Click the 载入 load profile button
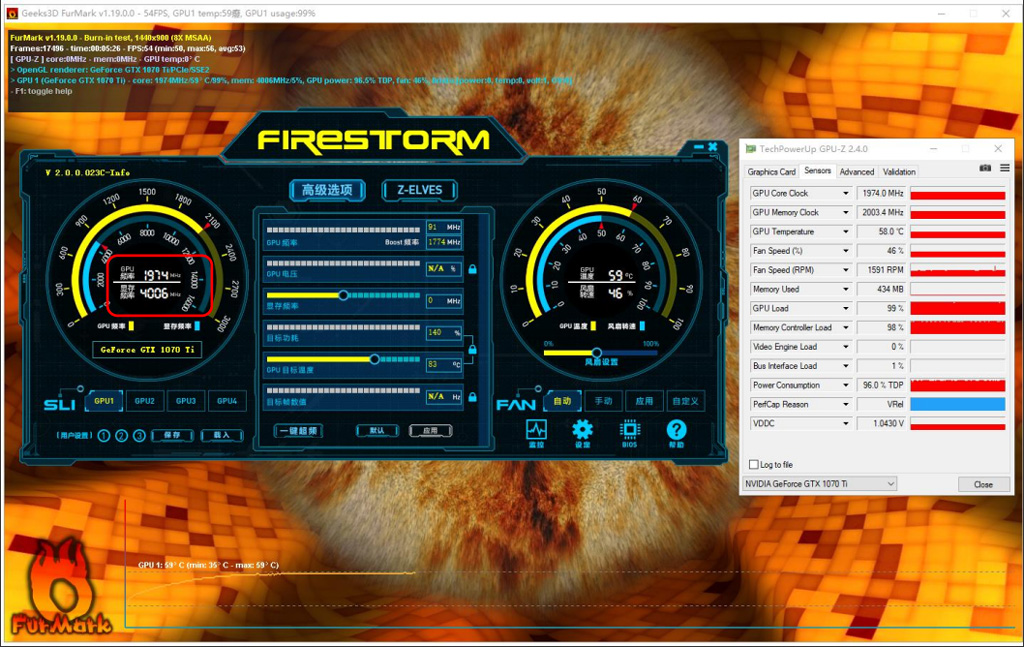The height and width of the screenshot is (647, 1024). point(222,435)
